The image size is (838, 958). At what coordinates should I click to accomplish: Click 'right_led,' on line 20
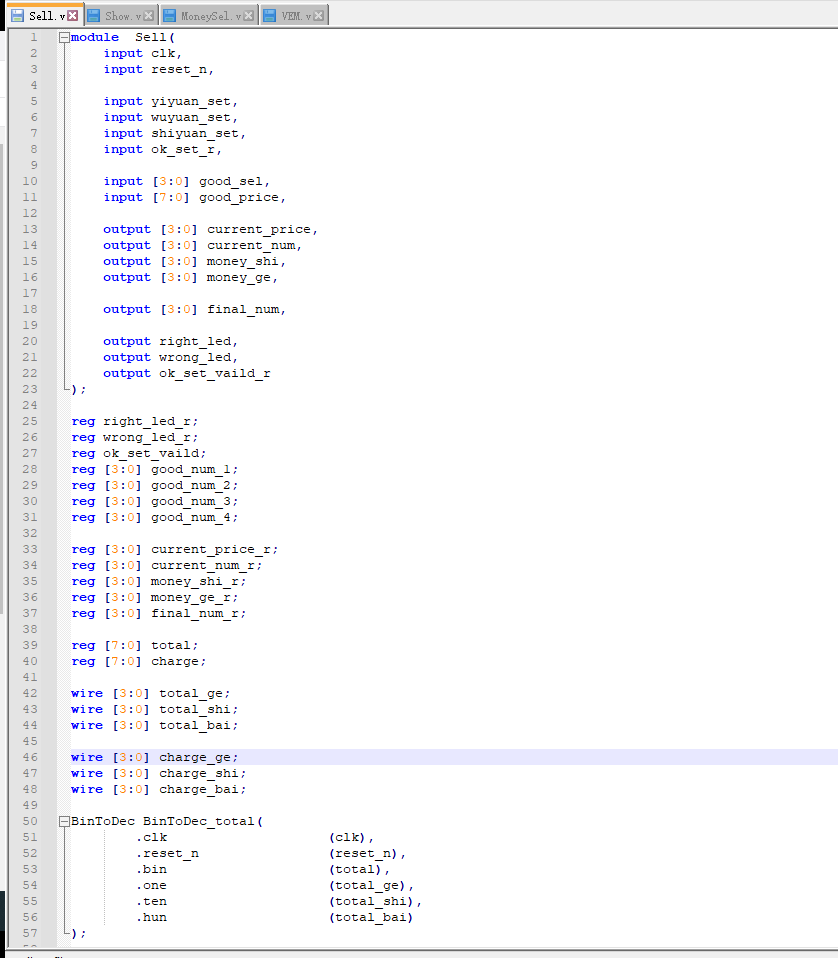[x=198, y=342]
